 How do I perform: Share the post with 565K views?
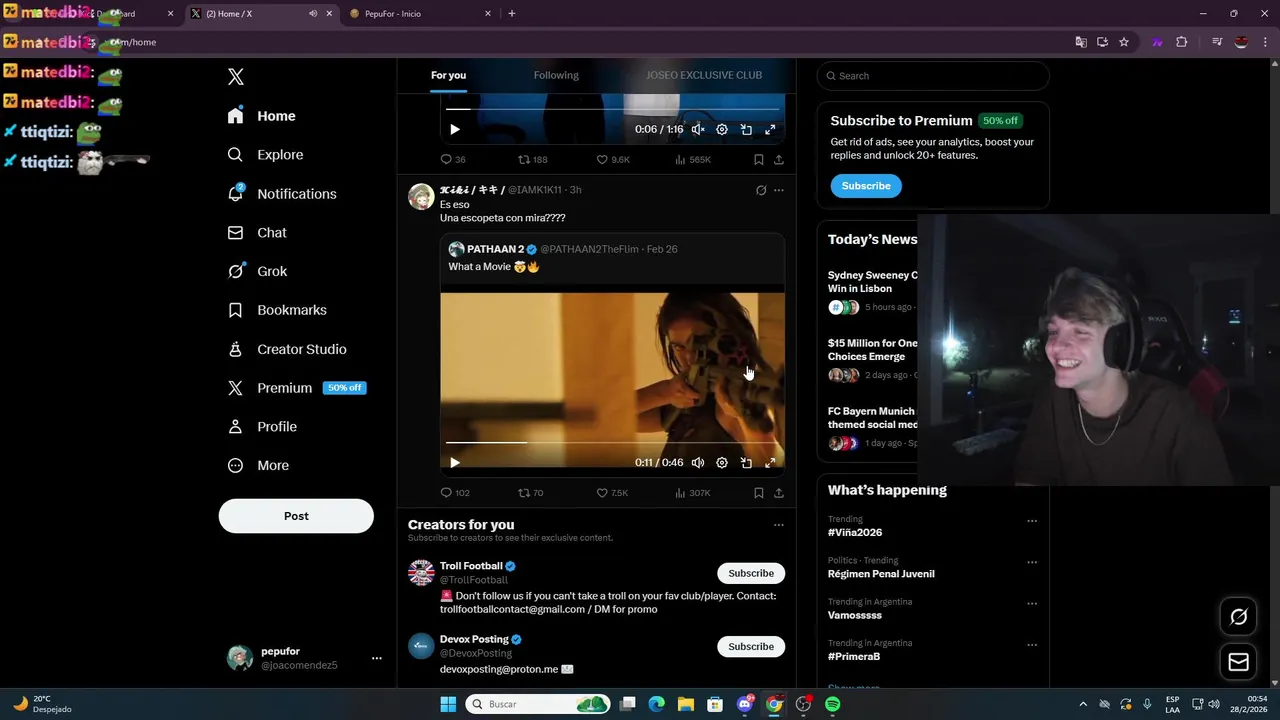point(779,160)
